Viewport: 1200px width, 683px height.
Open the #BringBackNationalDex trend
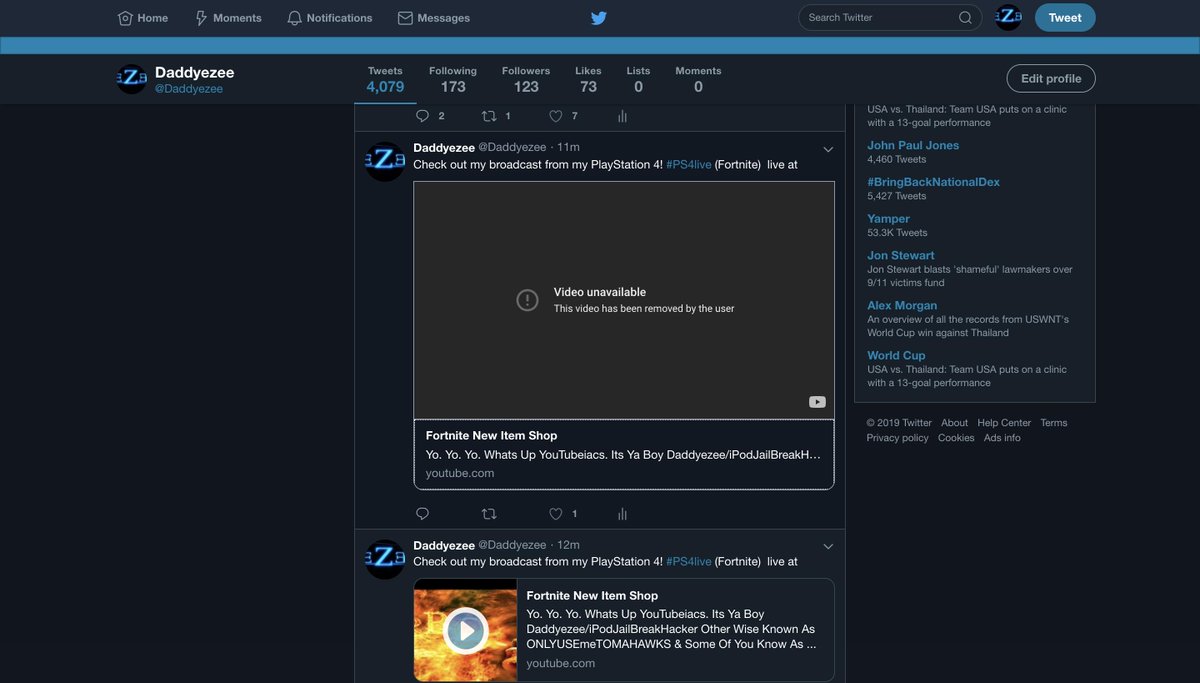pyautogui.click(x=933, y=182)
